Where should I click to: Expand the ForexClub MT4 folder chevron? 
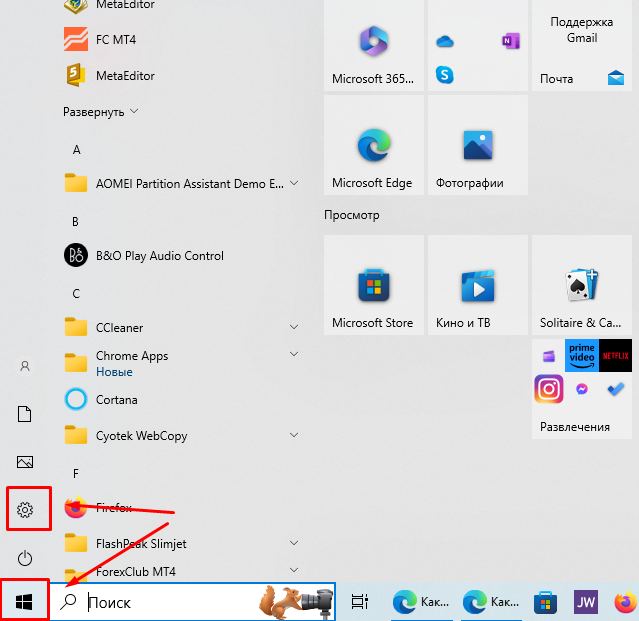[294, 570]
